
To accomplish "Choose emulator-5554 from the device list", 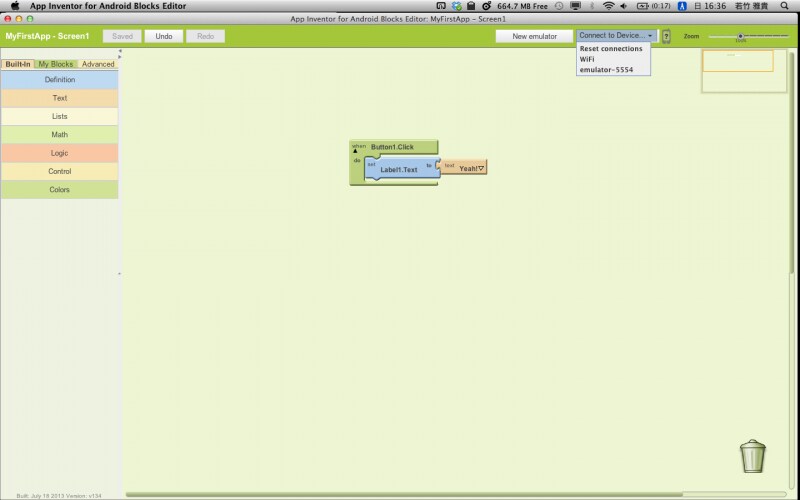I will click(x=606, y=70).
